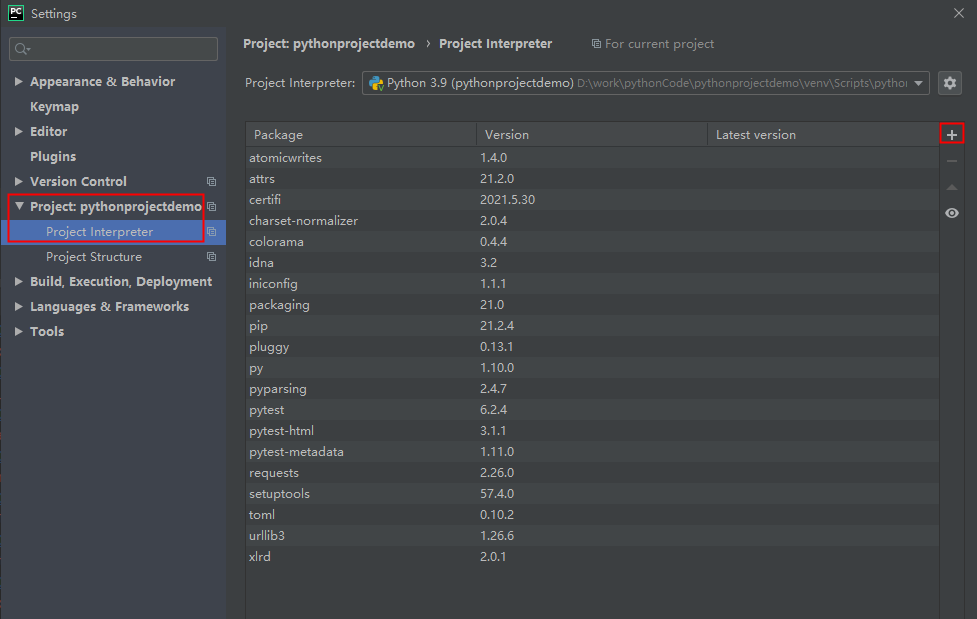Select the atomicwrites package row
Image resolution: width=977 pixels, height=619 pixels.
(x=592, y=158)
